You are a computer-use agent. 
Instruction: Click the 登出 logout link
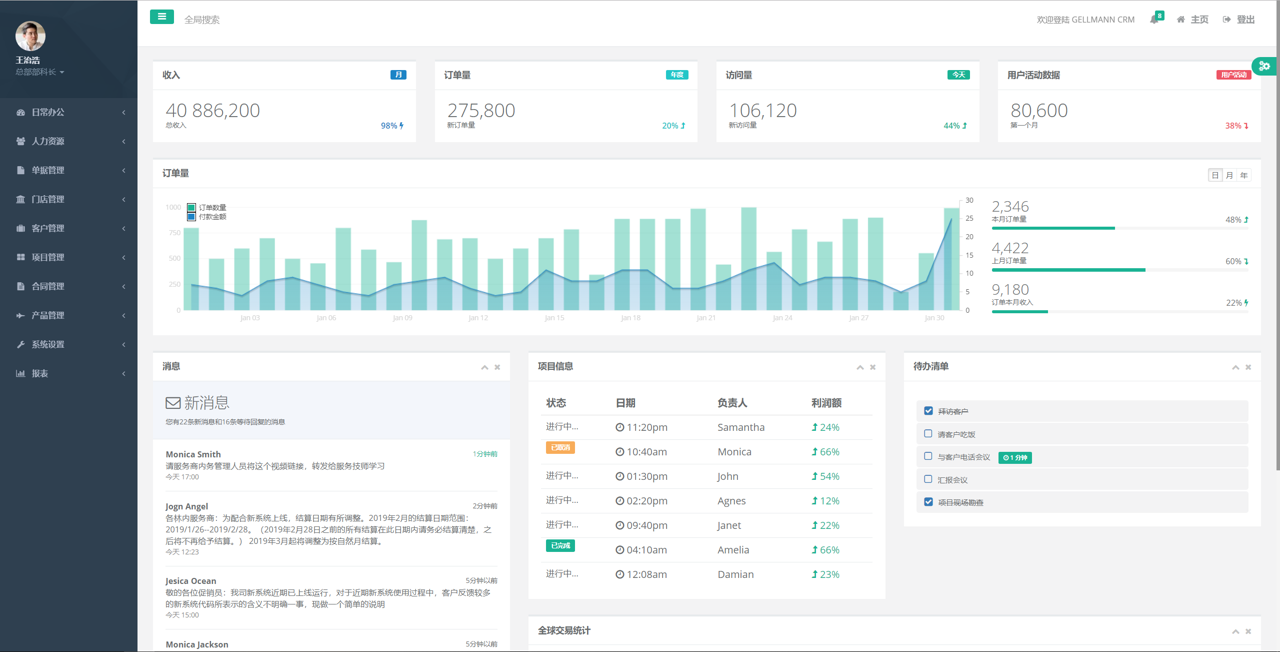tap(1239, 20)
